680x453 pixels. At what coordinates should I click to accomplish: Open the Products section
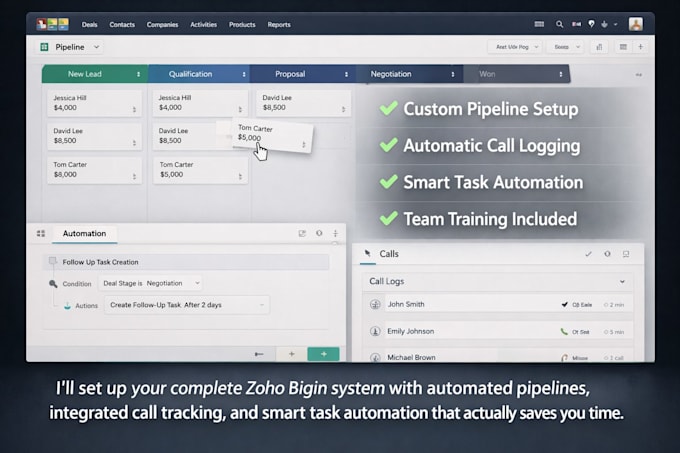tap(242, 25)
